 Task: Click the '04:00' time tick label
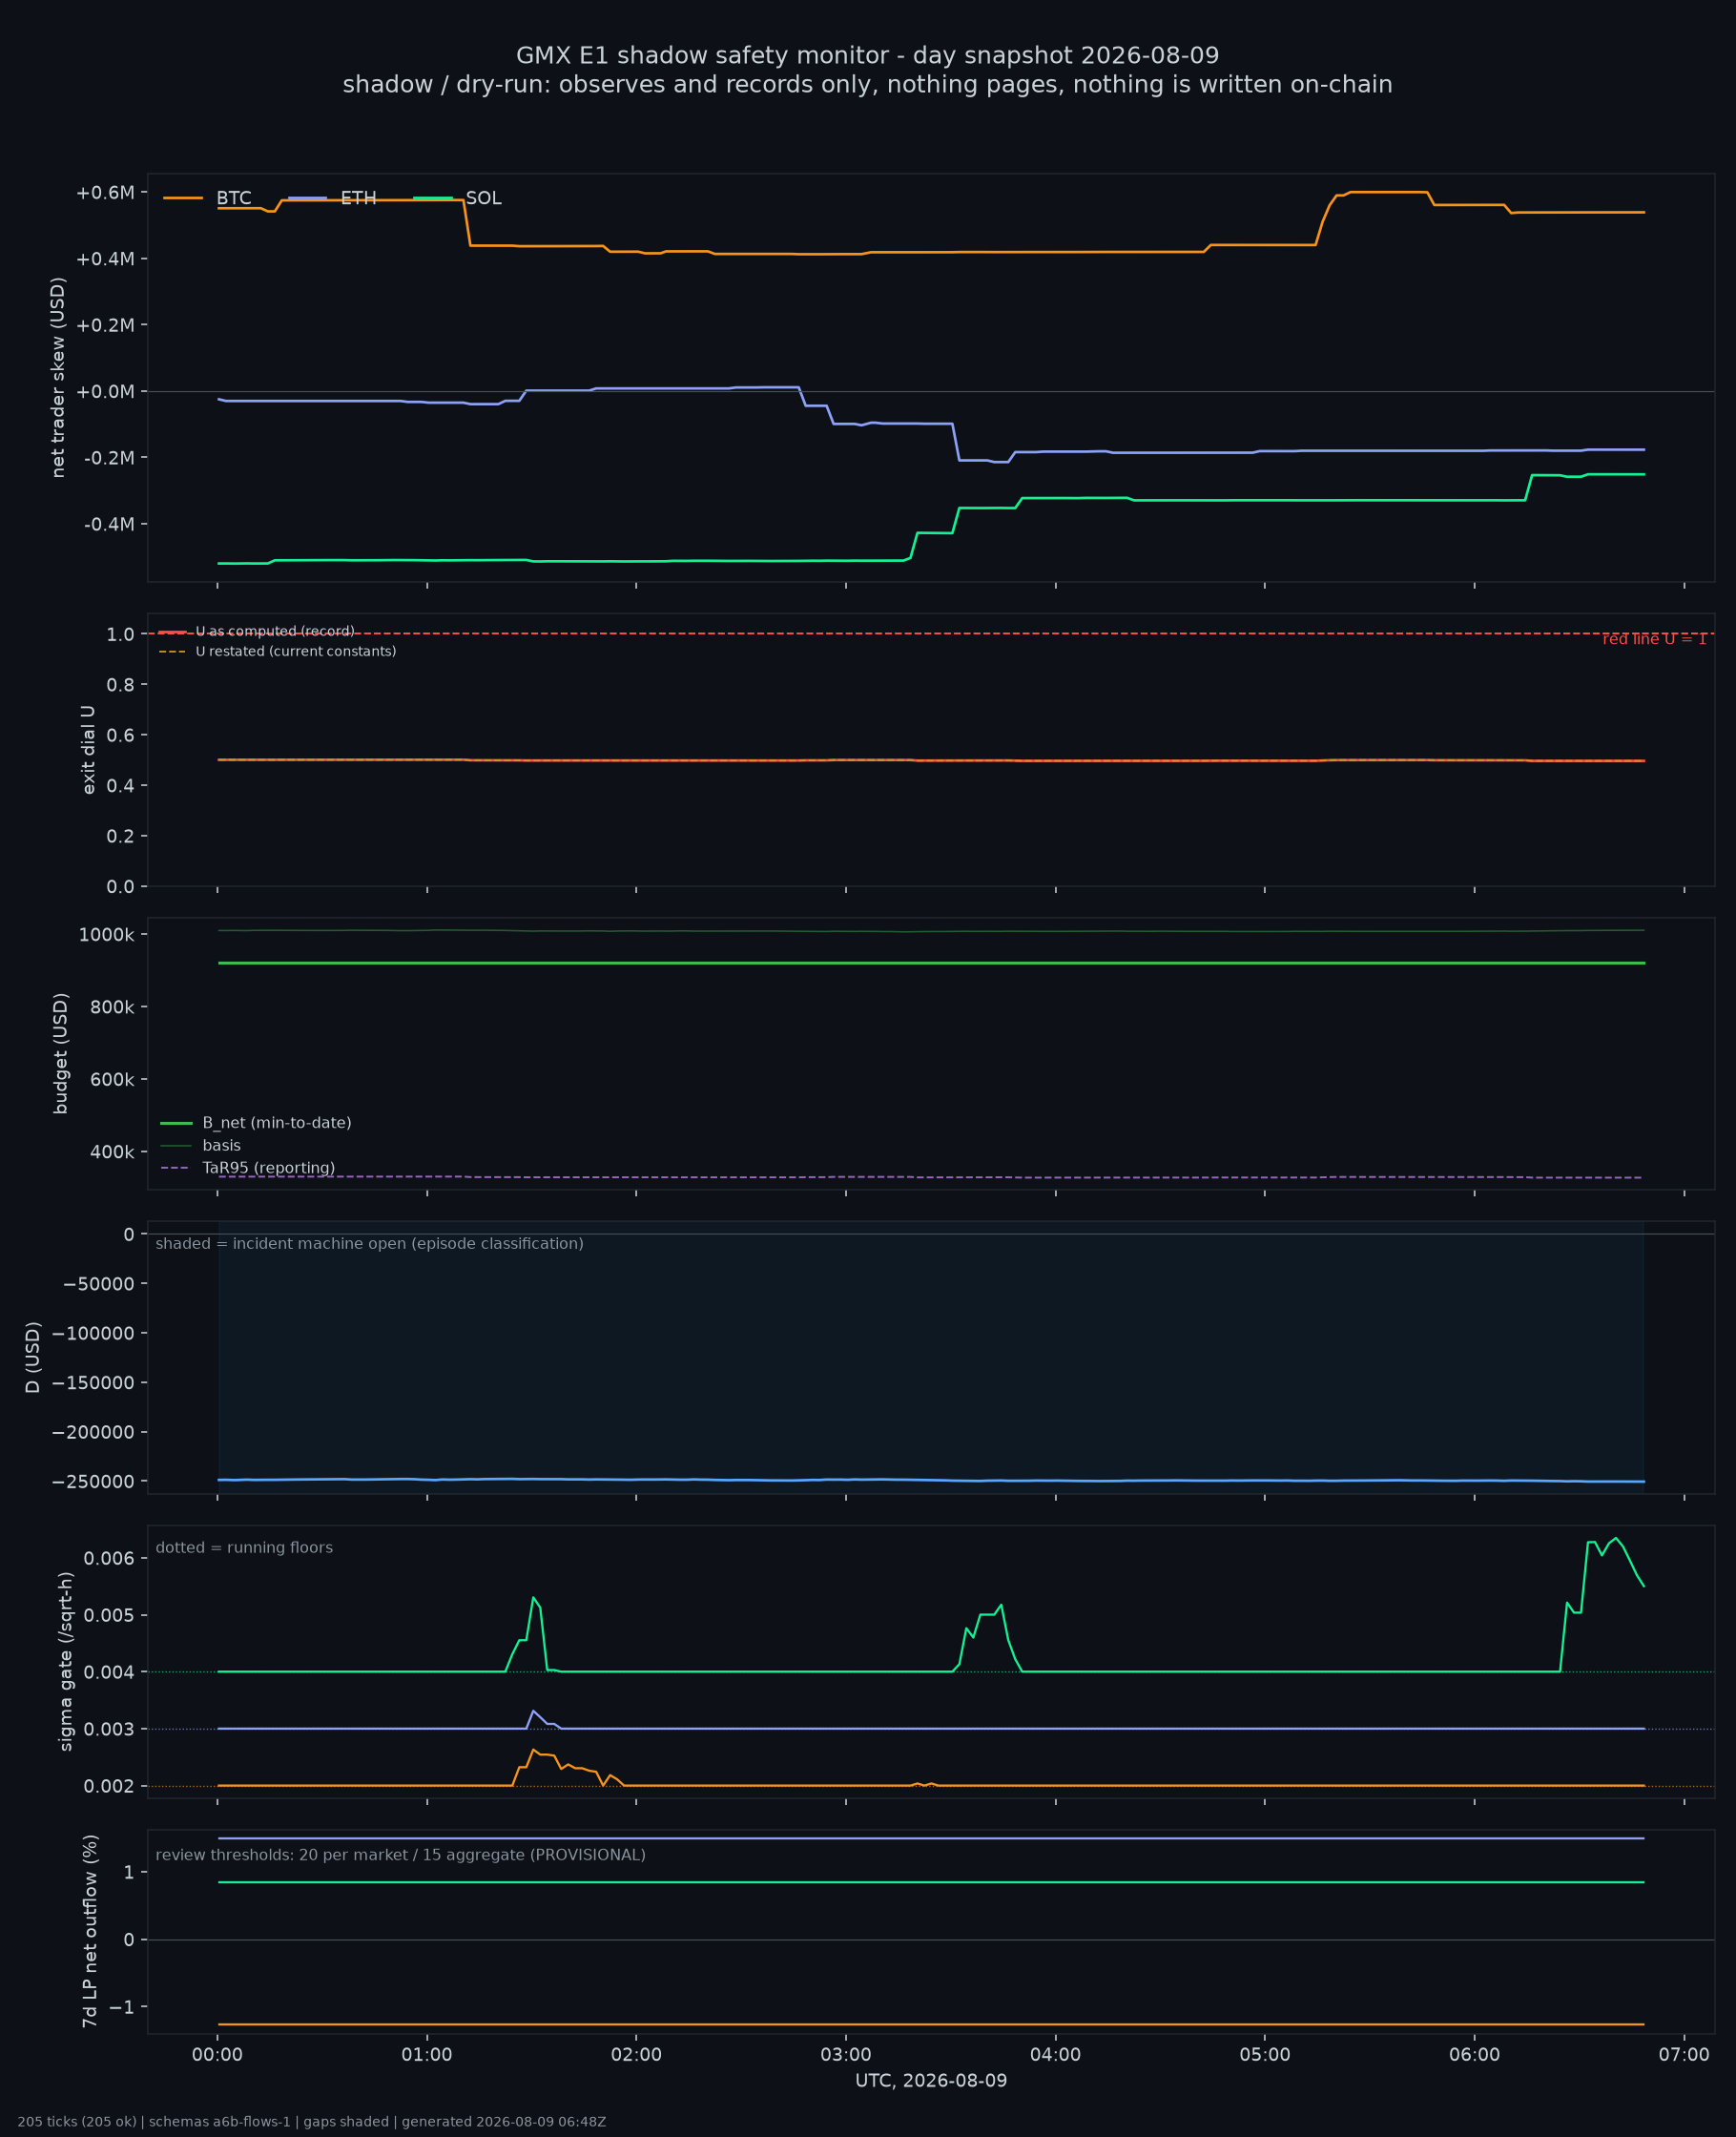tap(1056, 2056)
